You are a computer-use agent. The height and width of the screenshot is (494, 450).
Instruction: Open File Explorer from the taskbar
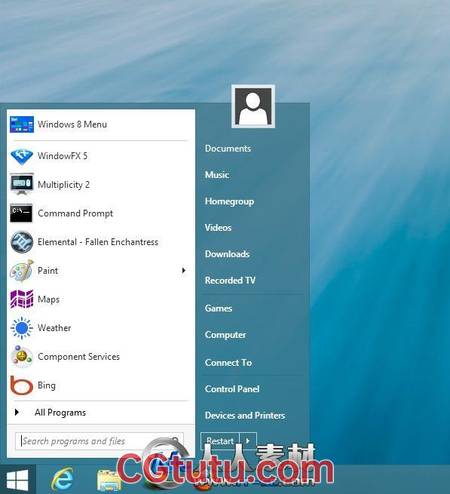tap(109, 480)
